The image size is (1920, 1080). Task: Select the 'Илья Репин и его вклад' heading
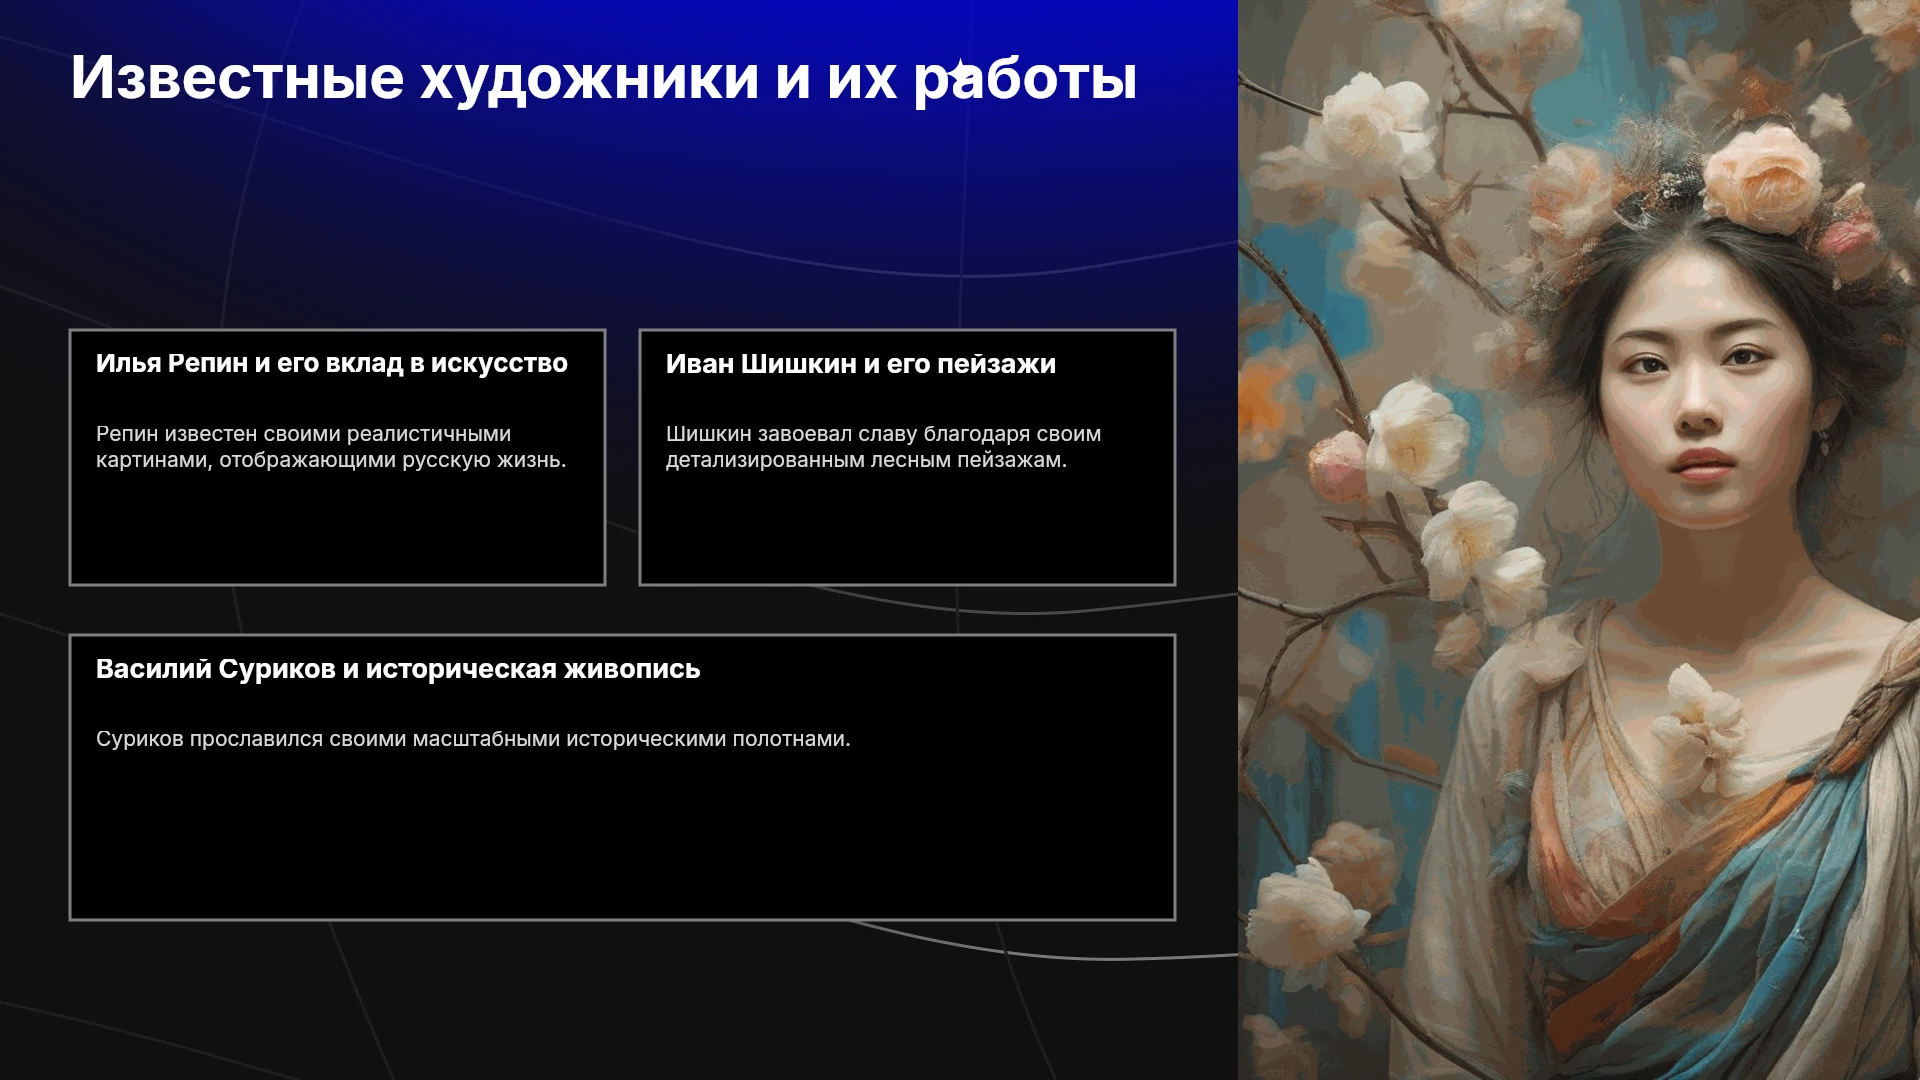332,364
